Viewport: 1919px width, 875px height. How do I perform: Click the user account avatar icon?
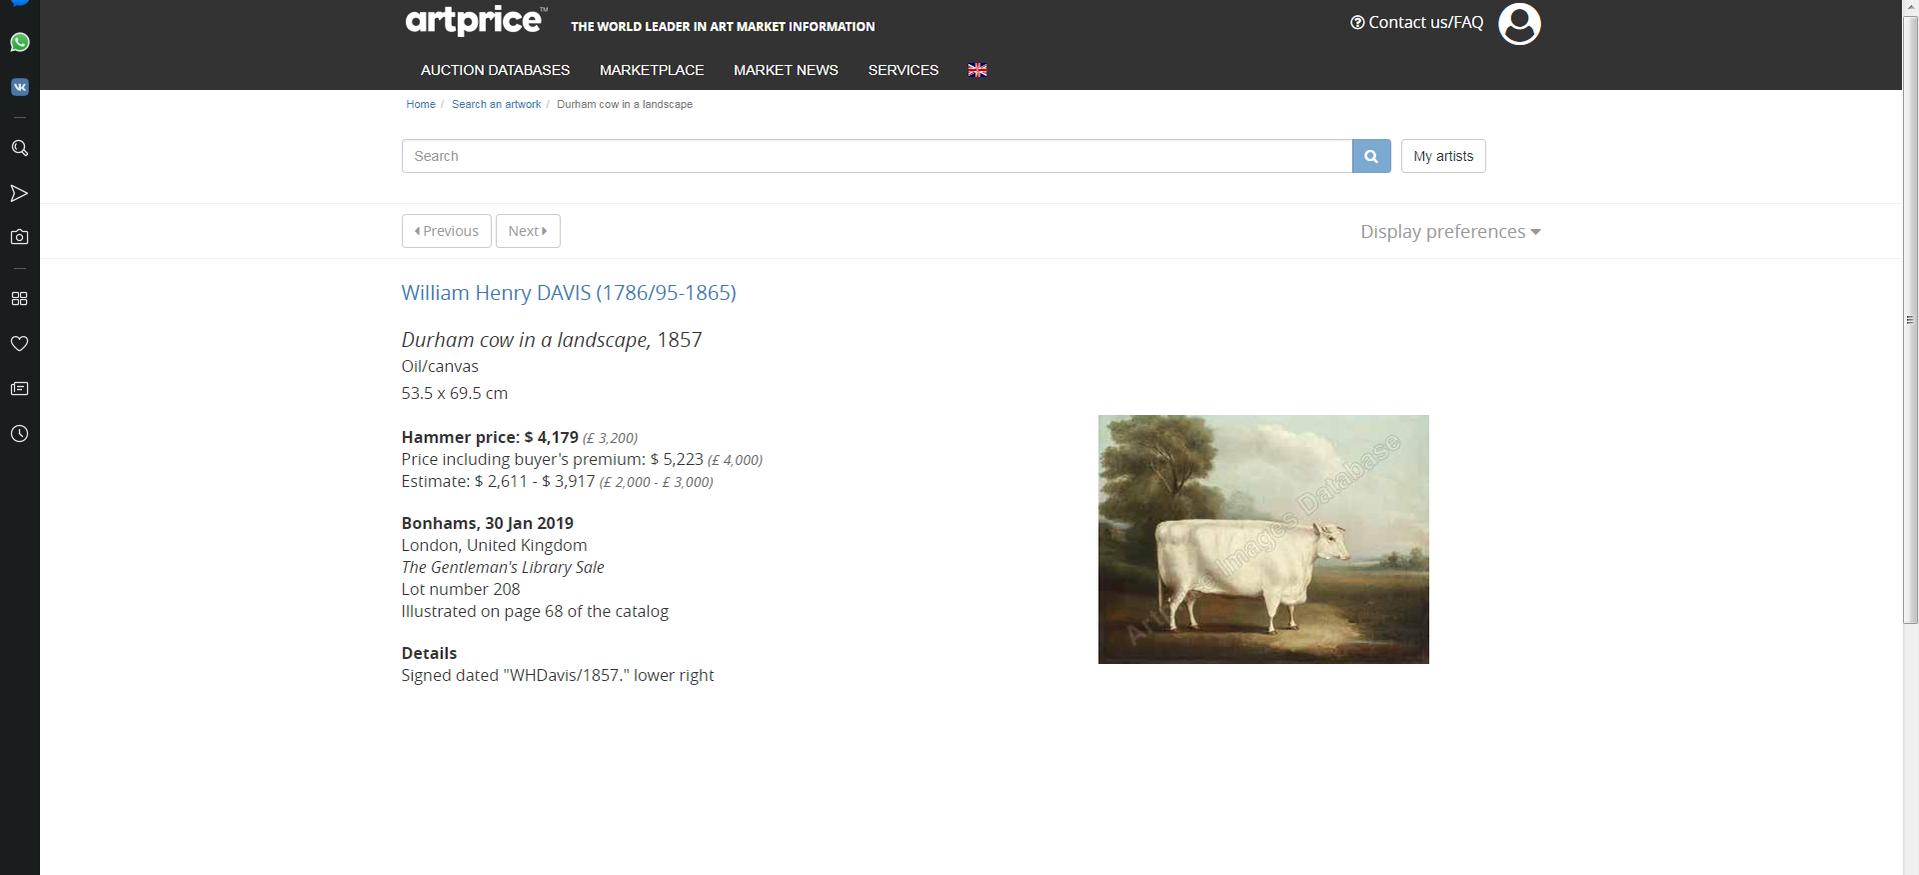[1519, 24]
